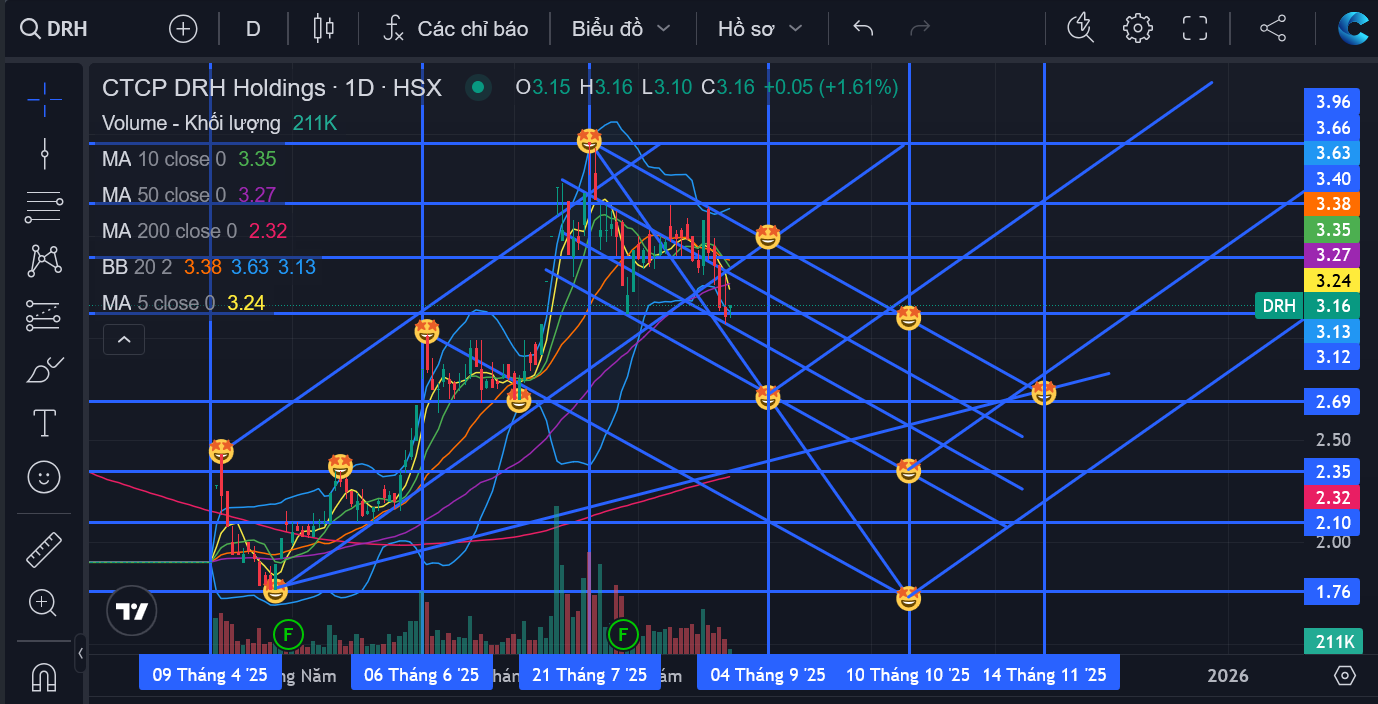The height and width of the screenshot is (704, 1378).
Task: Click the 2.69 price level label
Action: tap(1333, 402)
